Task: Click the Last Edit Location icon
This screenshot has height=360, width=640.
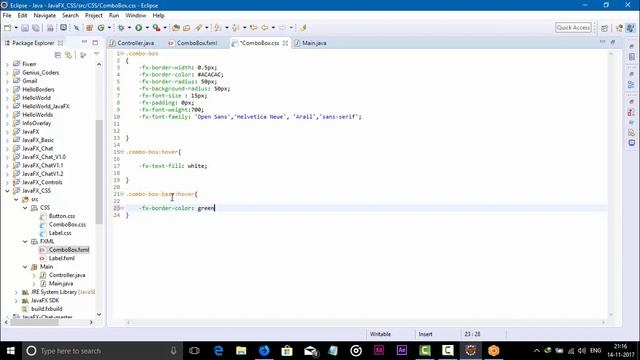Action: click(253, 28)
